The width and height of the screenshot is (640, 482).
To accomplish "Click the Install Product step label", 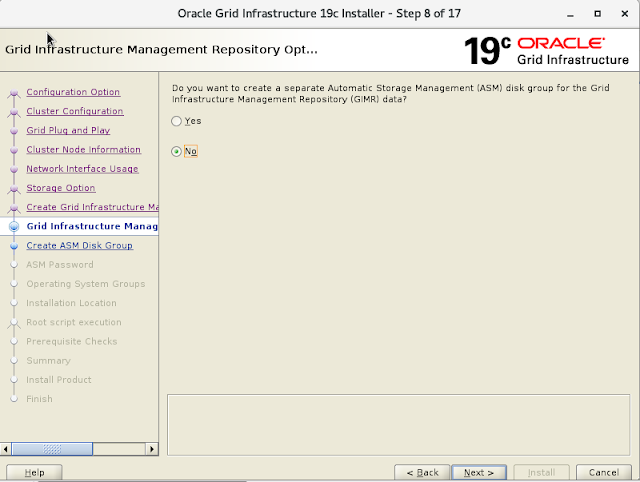I will (x=59, y=380).
